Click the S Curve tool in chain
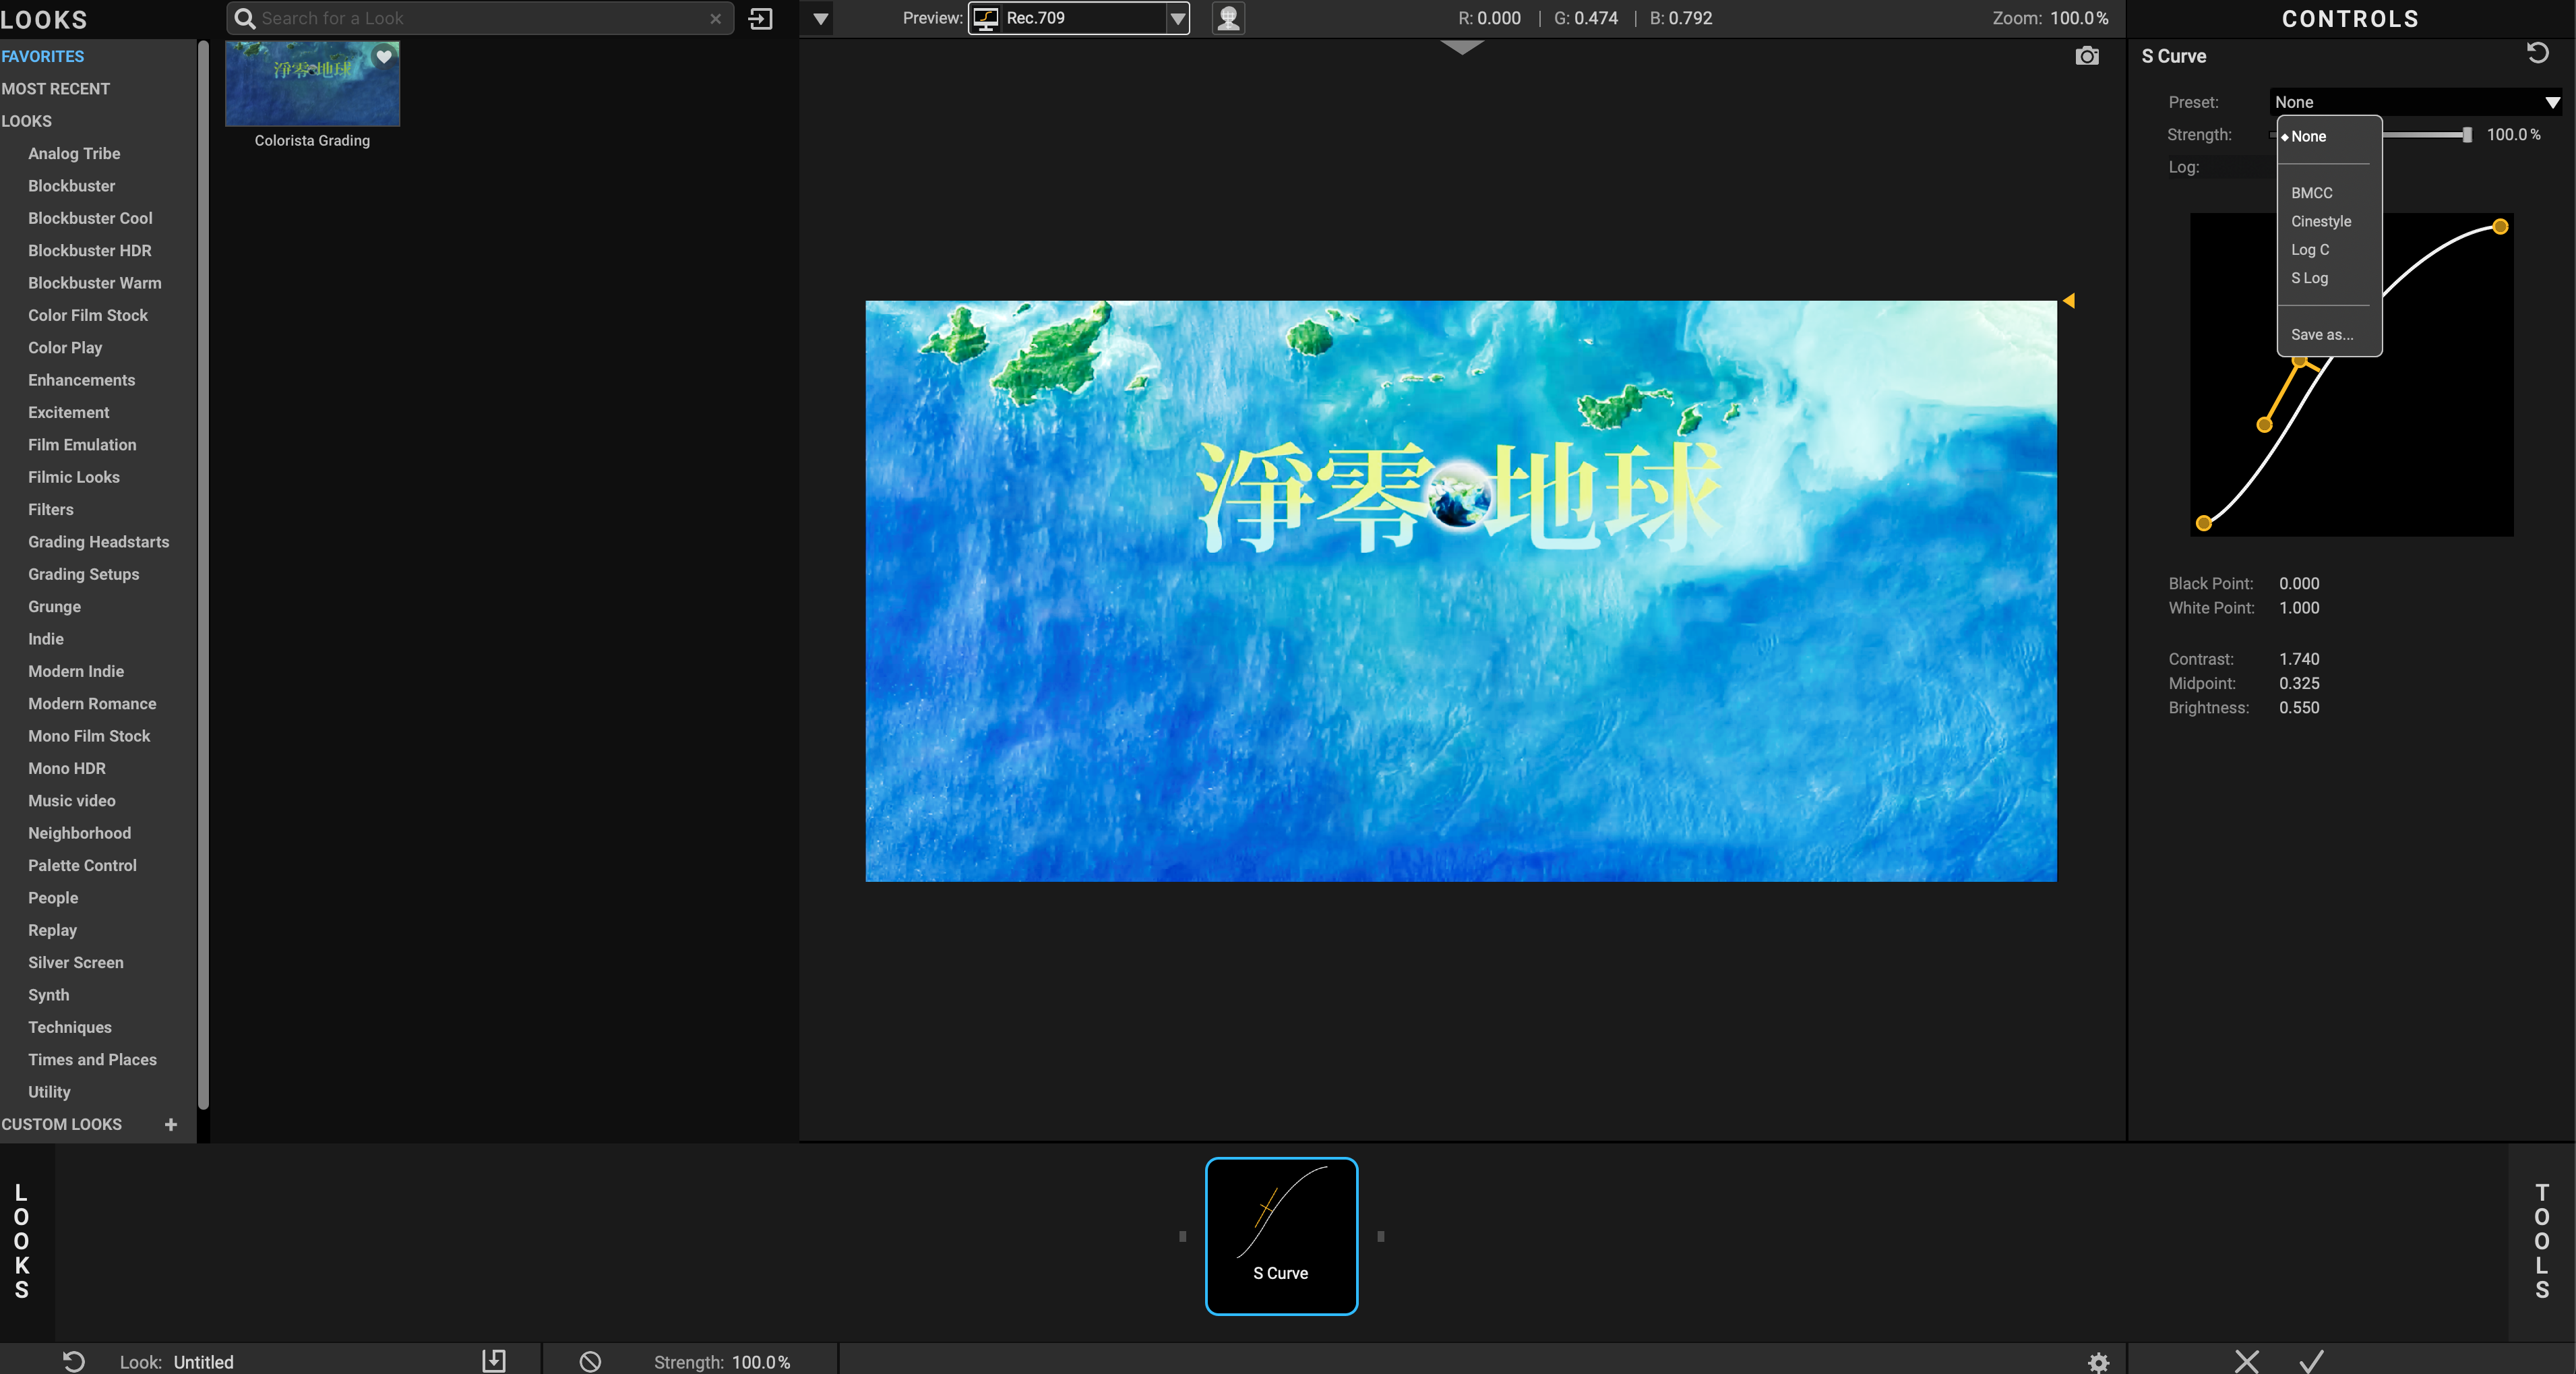Viewport: 2576px width, 1374px height. coord(1281,1235)
